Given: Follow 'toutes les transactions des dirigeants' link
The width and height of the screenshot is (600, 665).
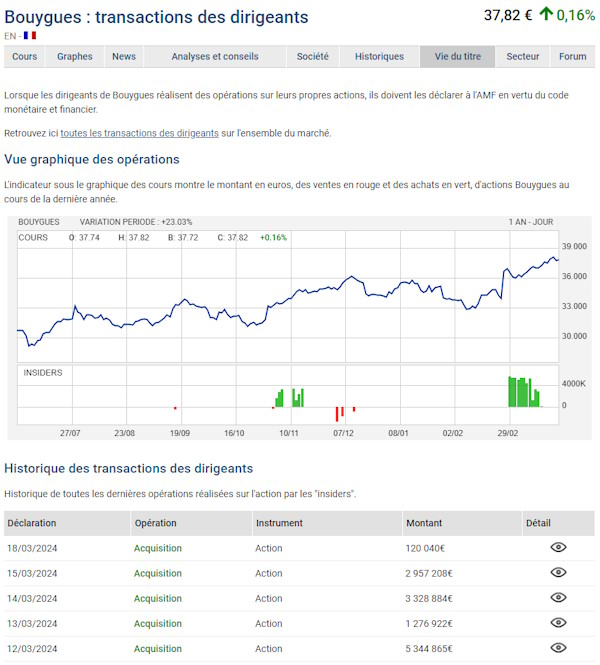Looking at the screenshot, I should pyautogui.click(x=140, y=133).
